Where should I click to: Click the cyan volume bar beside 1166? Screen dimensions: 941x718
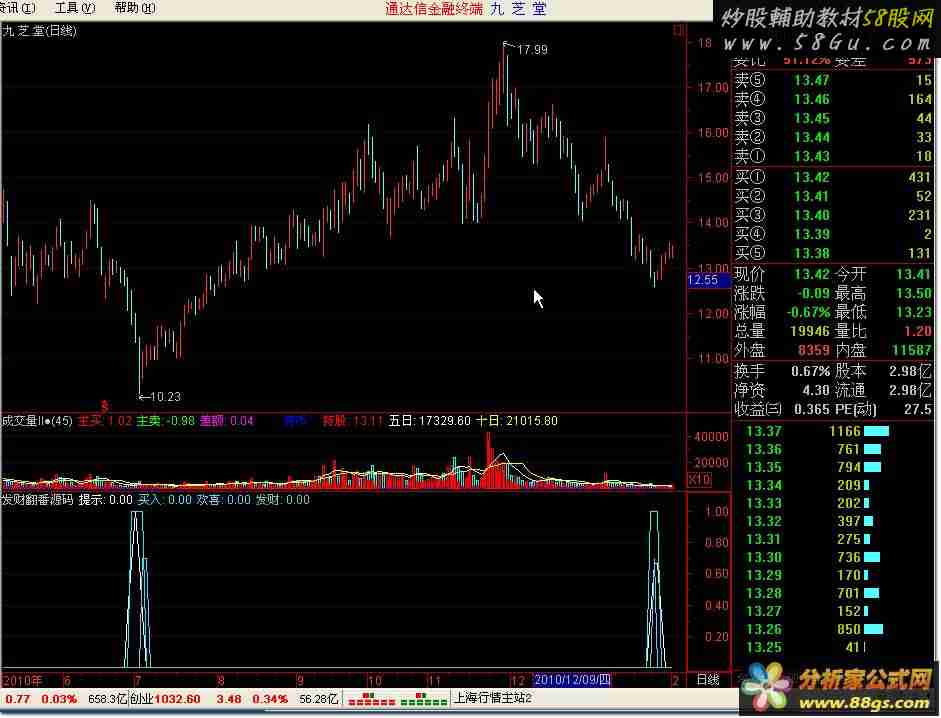tap(876, 431)
